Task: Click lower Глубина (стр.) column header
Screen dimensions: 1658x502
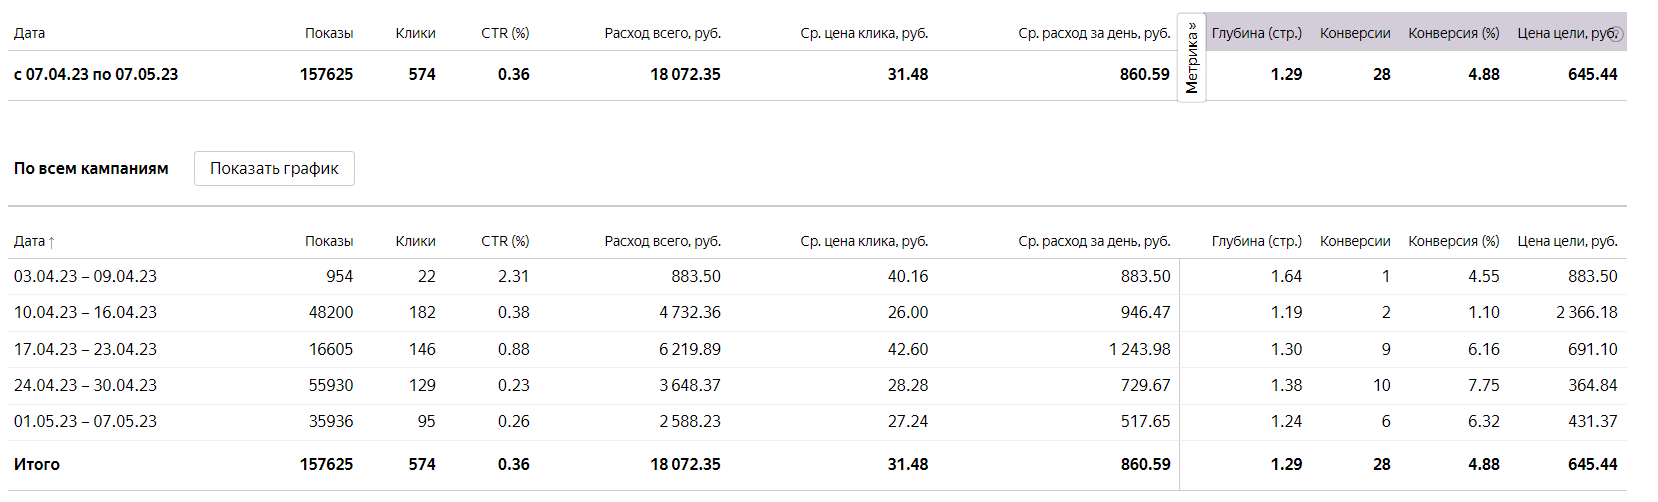Action: (x=1256, y=241)
